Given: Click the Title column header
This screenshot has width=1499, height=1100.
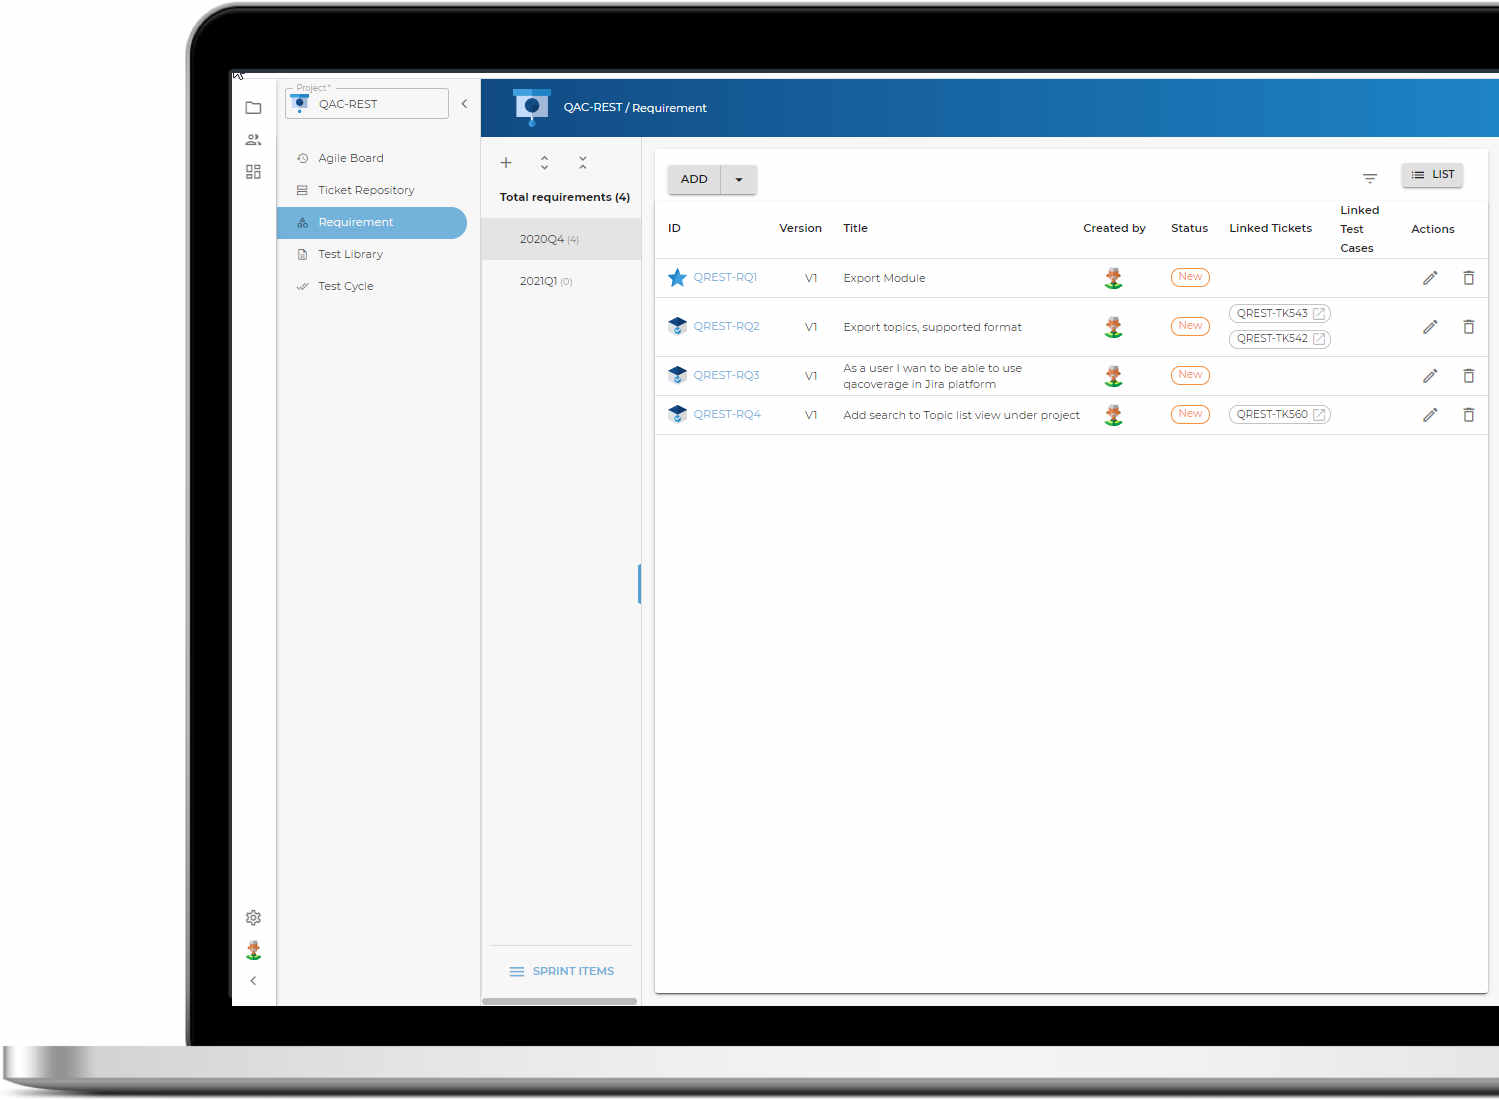Looking at the screenshot, I should point(855,228).
